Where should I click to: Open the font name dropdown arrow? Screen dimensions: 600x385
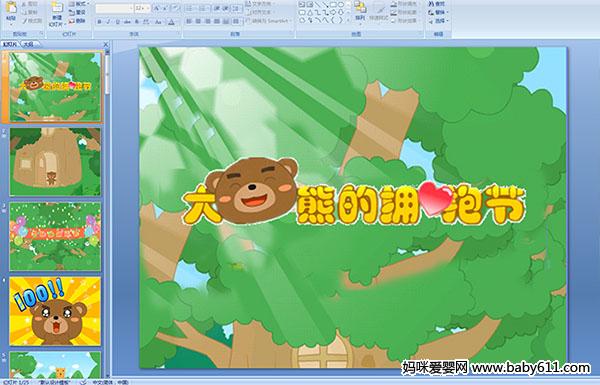131,8
